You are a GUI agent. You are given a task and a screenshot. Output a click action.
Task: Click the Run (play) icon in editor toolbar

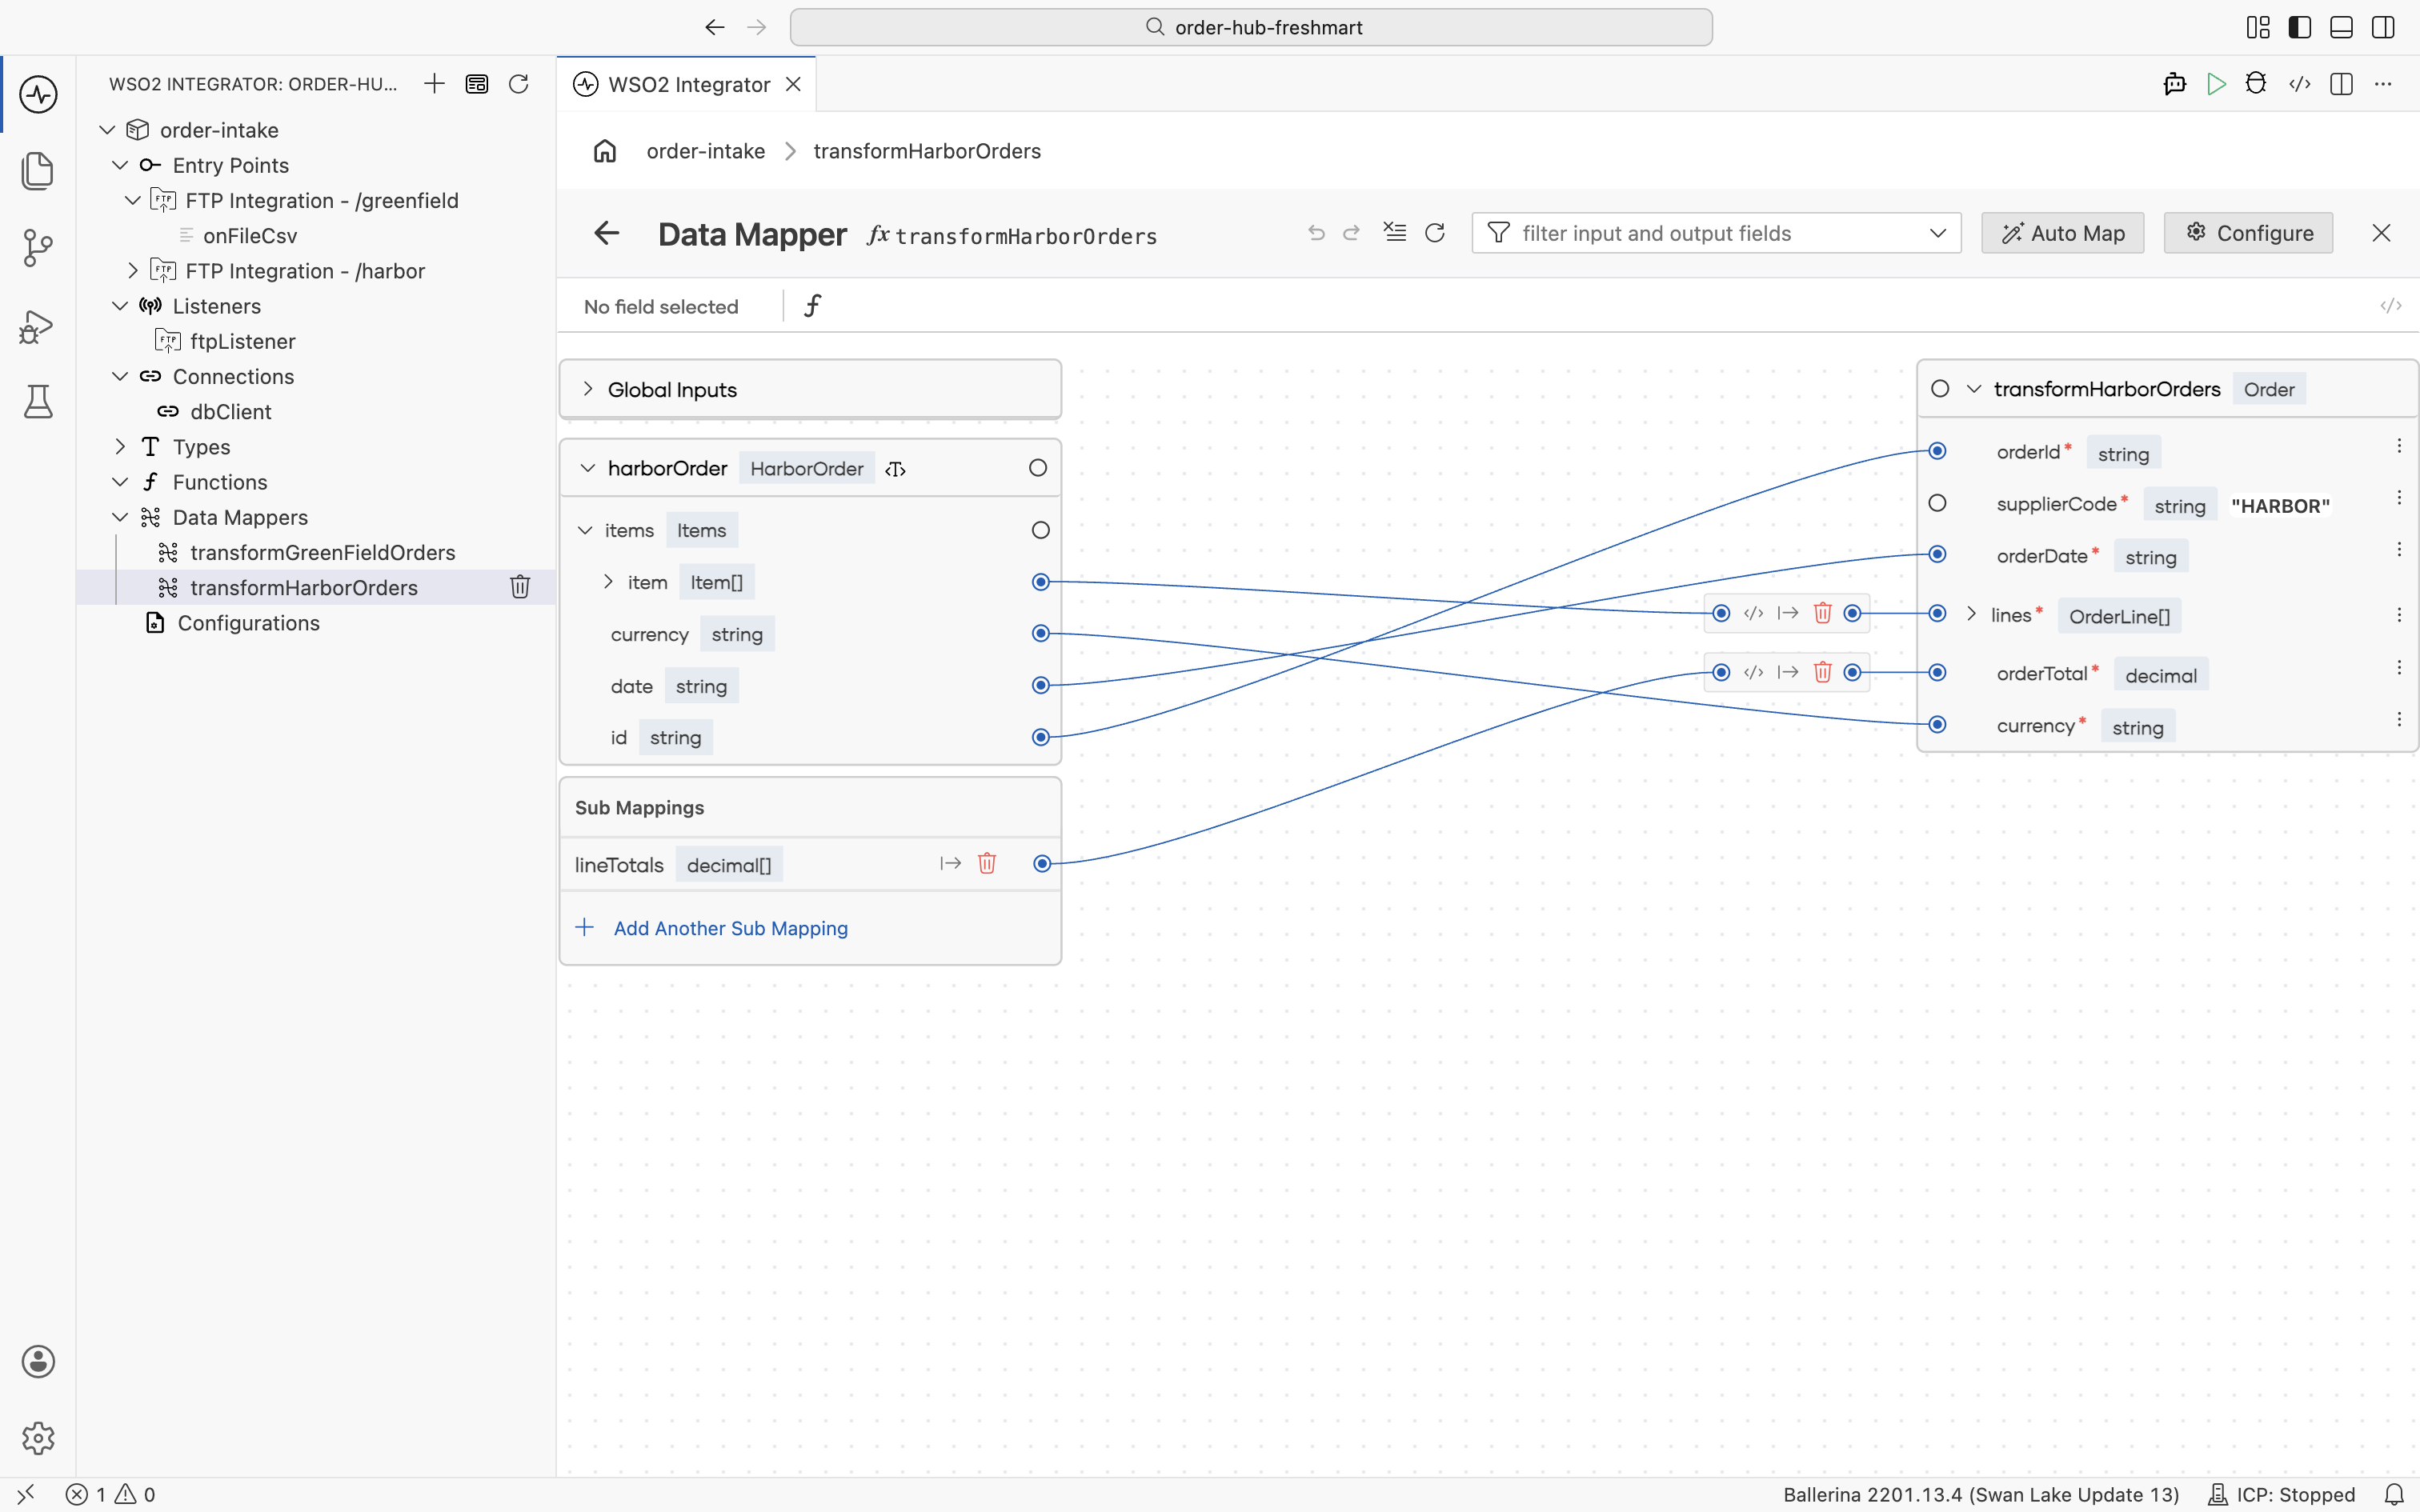[2216, 84]
